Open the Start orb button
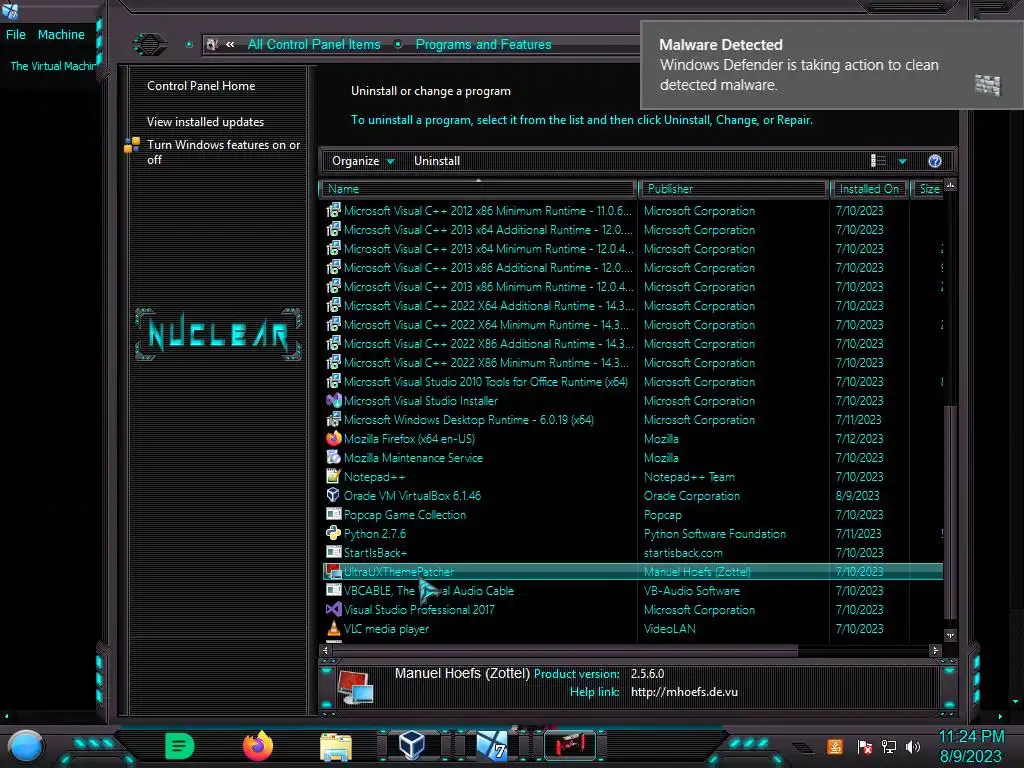Viewport: 1024px width, 768px height. click(x=26, y=746)
